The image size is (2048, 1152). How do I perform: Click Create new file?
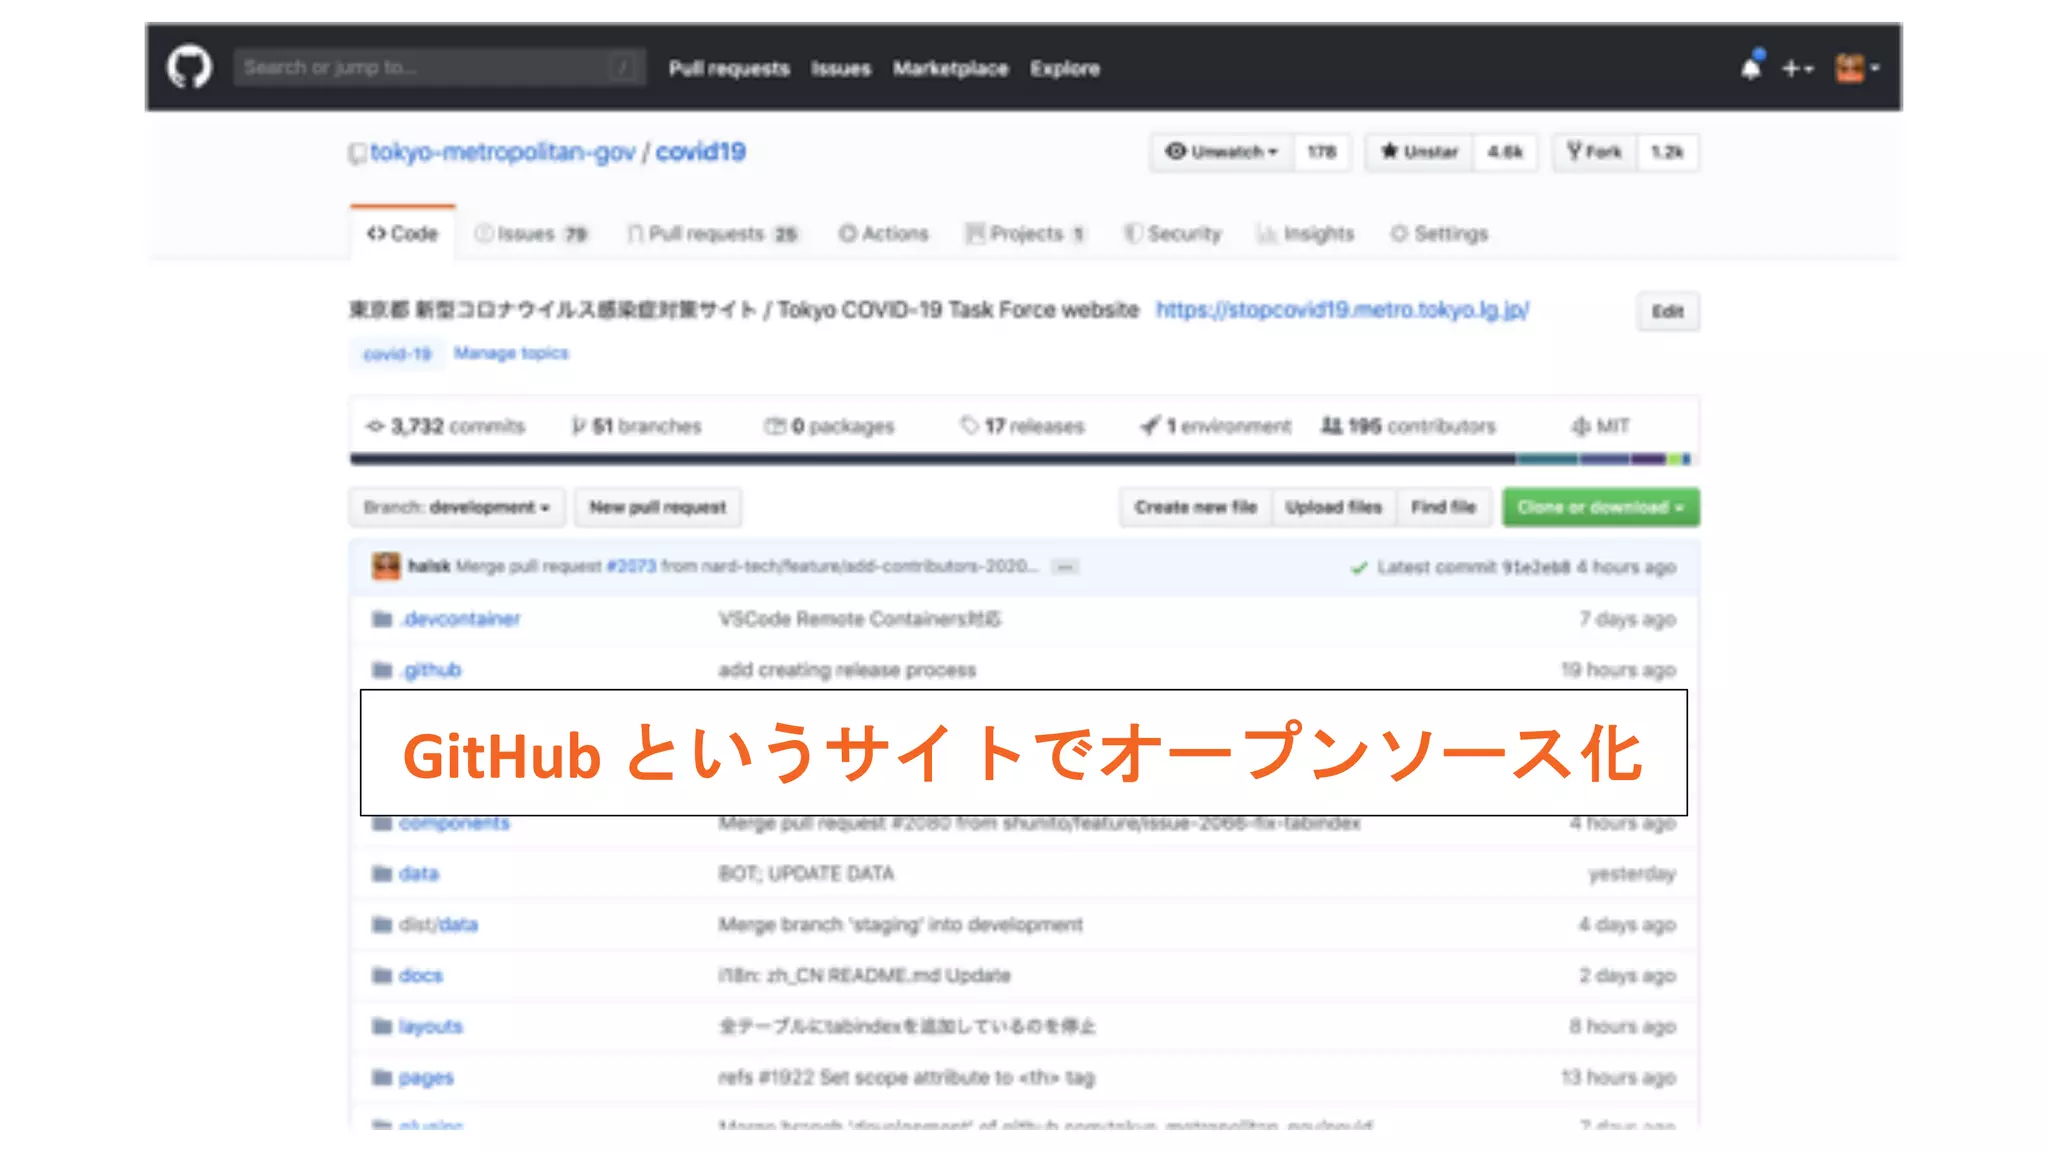tap(1195, 507)
